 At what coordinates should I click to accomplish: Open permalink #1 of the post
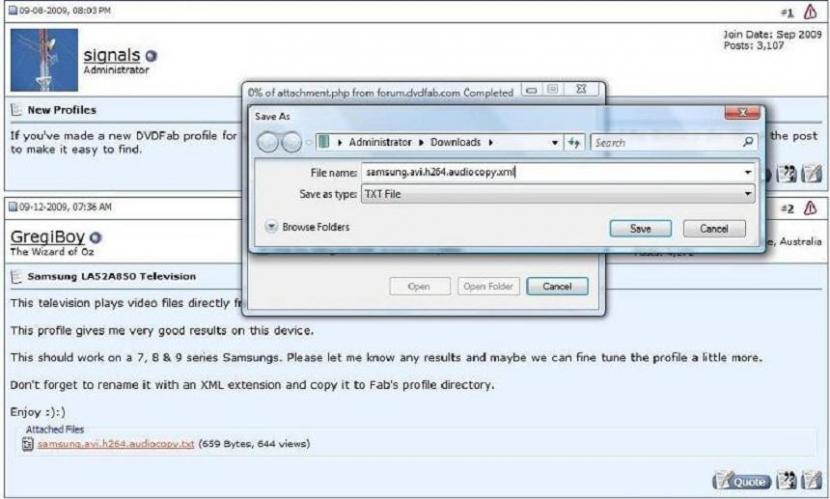(787, 12)
